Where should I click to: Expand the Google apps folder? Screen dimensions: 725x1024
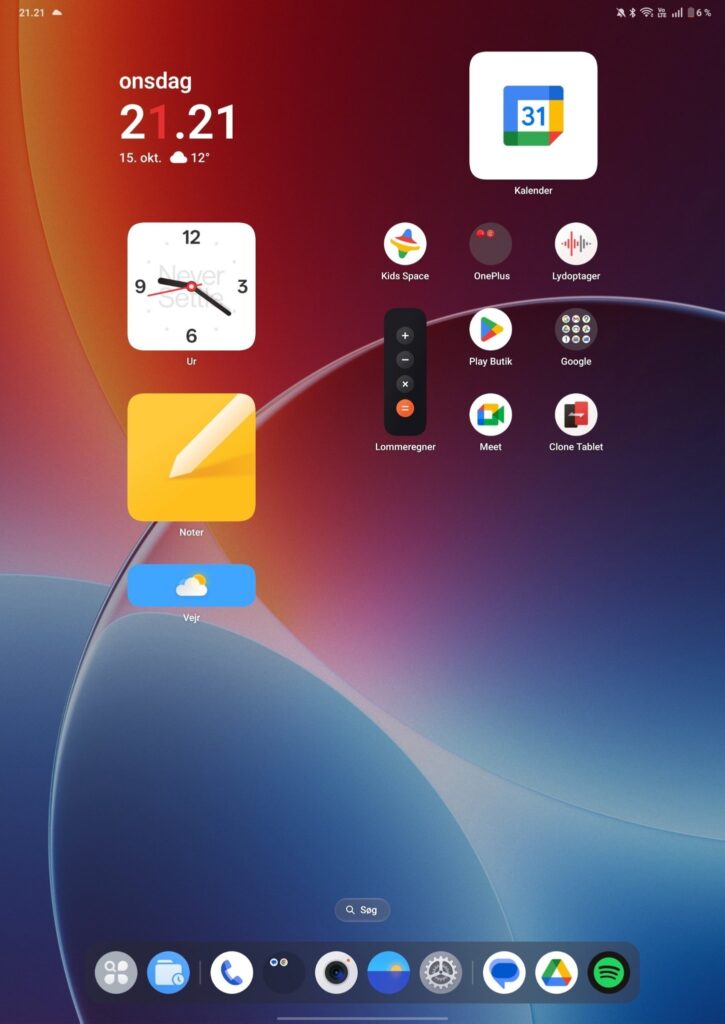tap(576, 329)
